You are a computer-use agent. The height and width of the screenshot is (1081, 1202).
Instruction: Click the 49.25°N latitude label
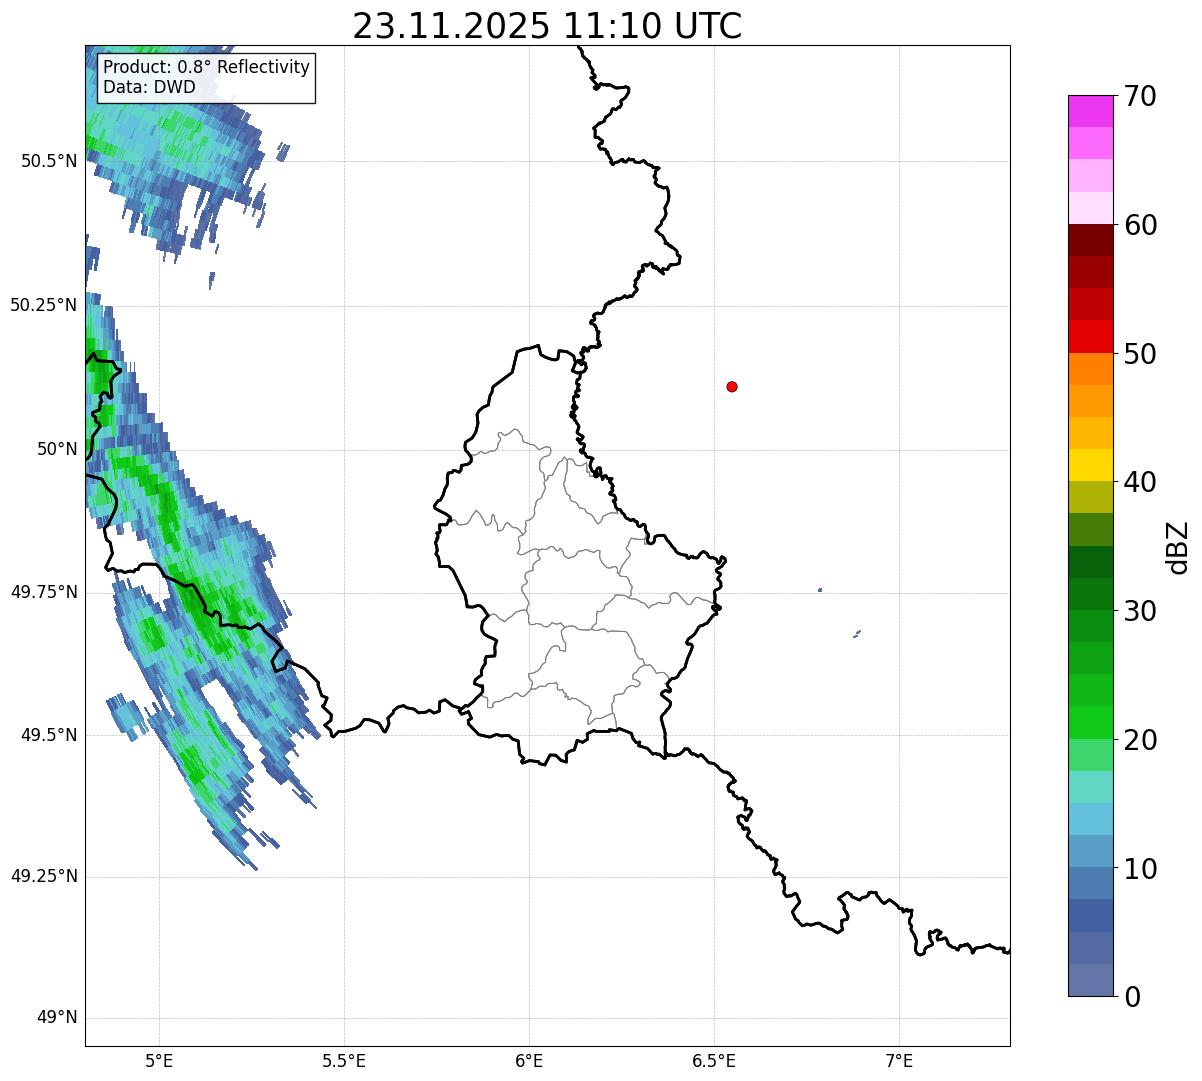(43, 876)
